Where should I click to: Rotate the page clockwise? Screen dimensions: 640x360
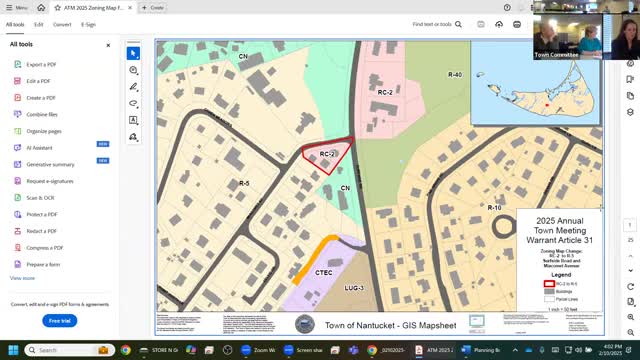click(630, 287)
